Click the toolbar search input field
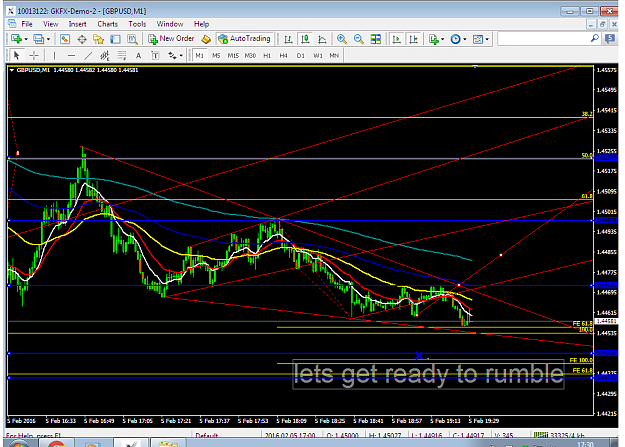This screenshot has height=447, width=625. [544, 39]
